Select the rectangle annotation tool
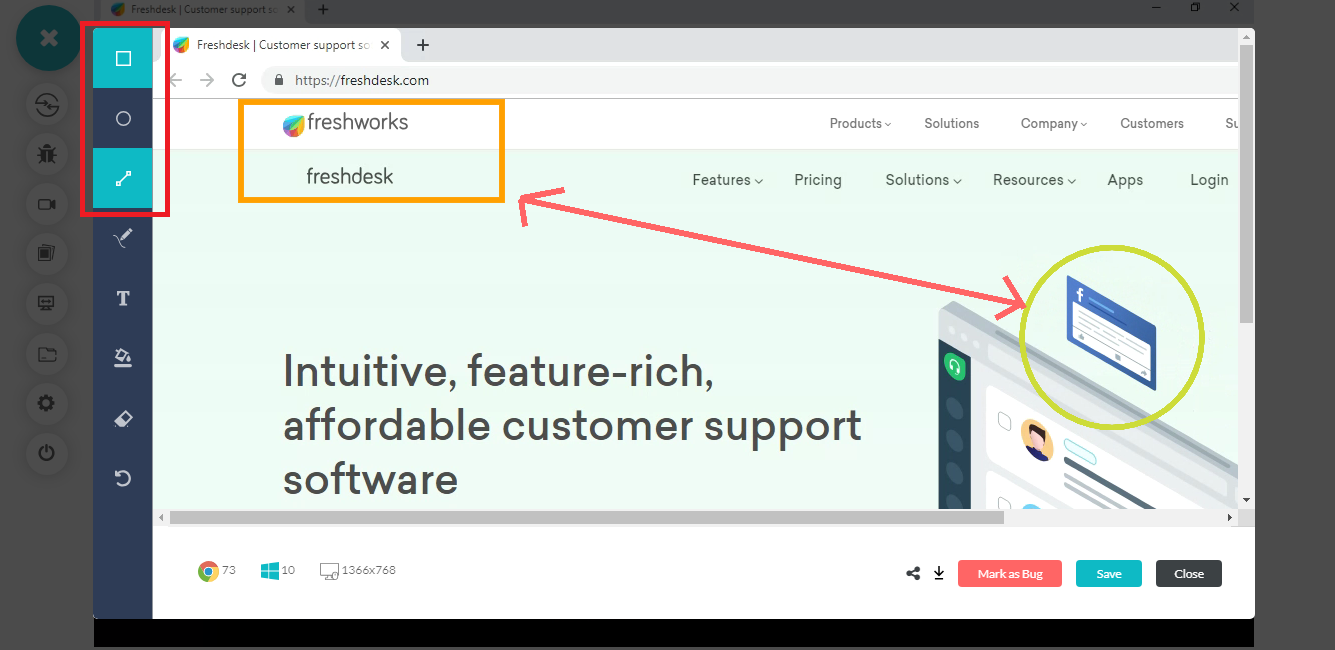1335x650 pixels. click(x=123, y=59)
